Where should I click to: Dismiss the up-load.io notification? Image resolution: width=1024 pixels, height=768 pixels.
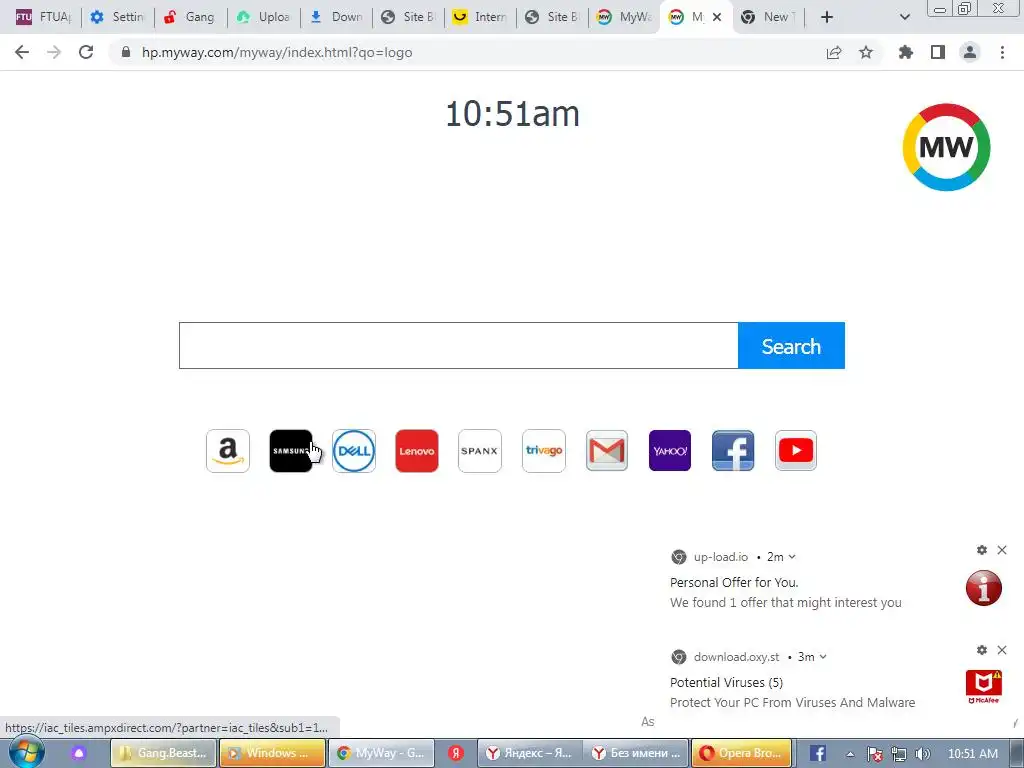click(x=1002, y=550)
